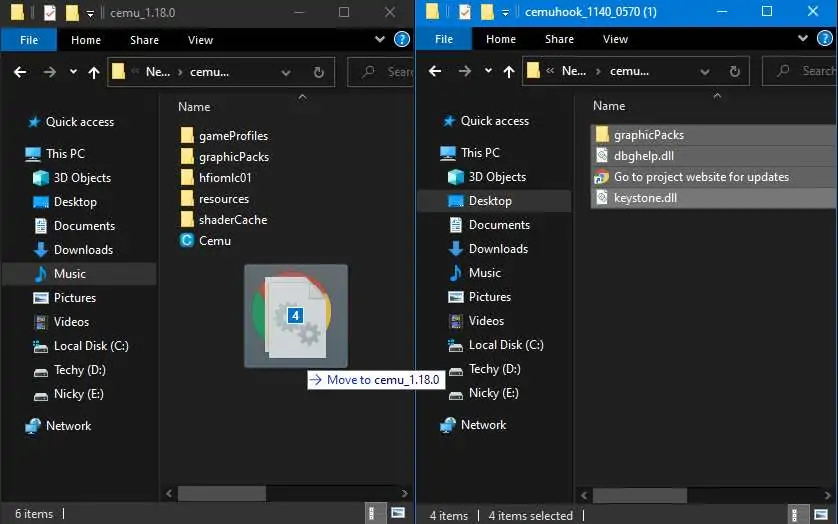This screenshot has width=838, height=524.
Task: Open recent locations dropdown in cemu_1.18.0 window
Action: [x=73, y=72]
